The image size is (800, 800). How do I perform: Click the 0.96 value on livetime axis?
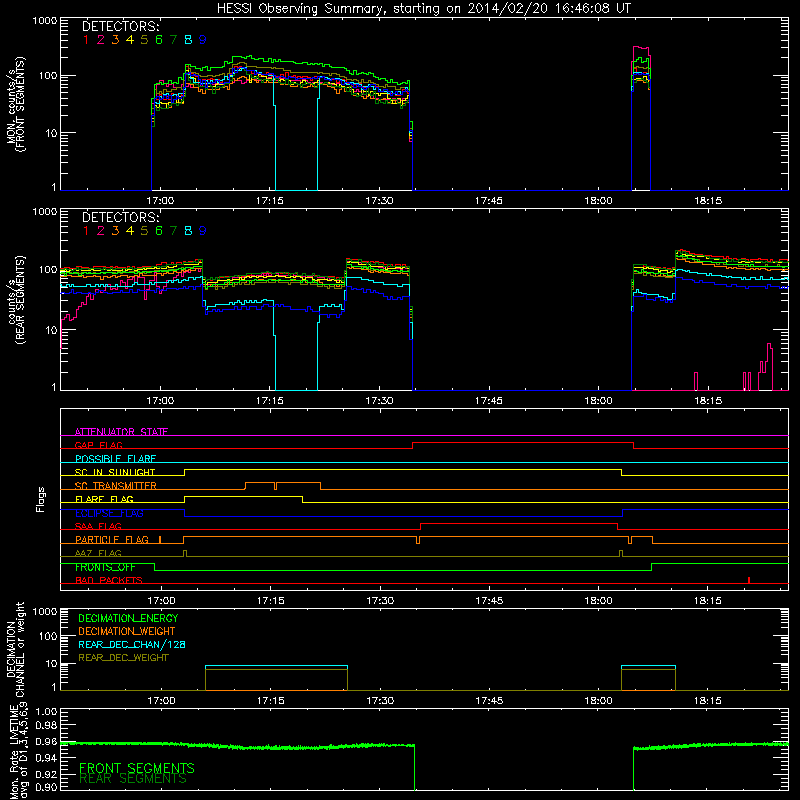47,741
